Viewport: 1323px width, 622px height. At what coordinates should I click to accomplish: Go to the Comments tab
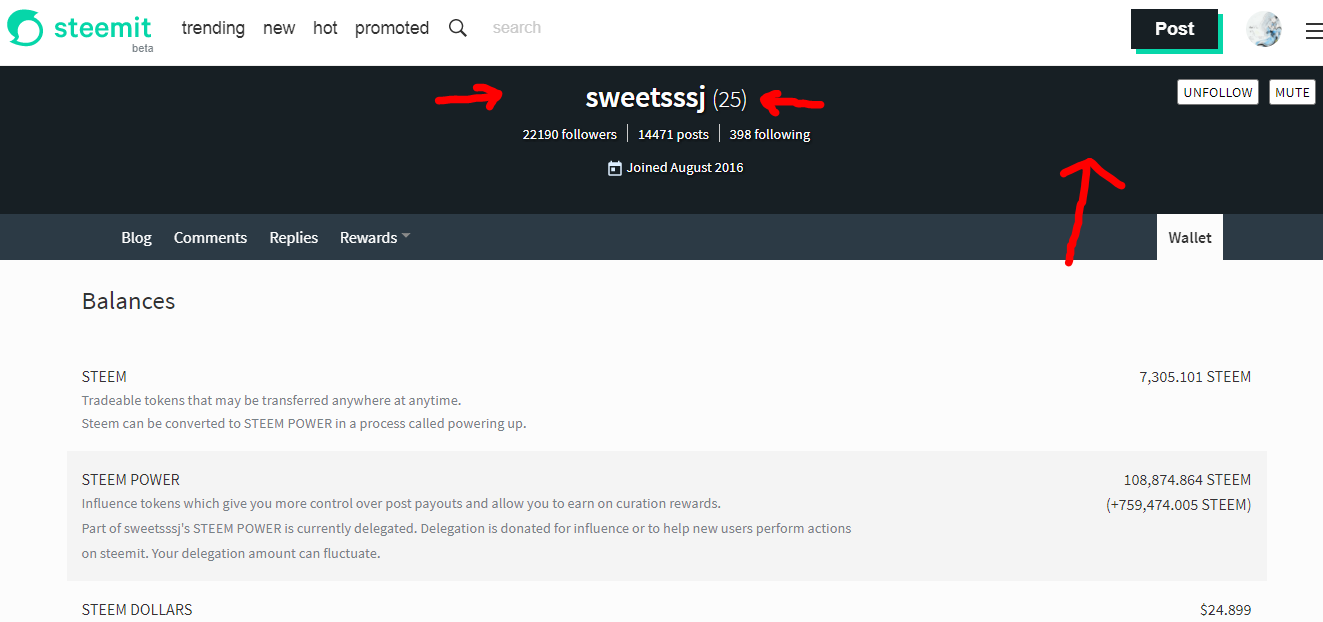(x=210, y=237)
